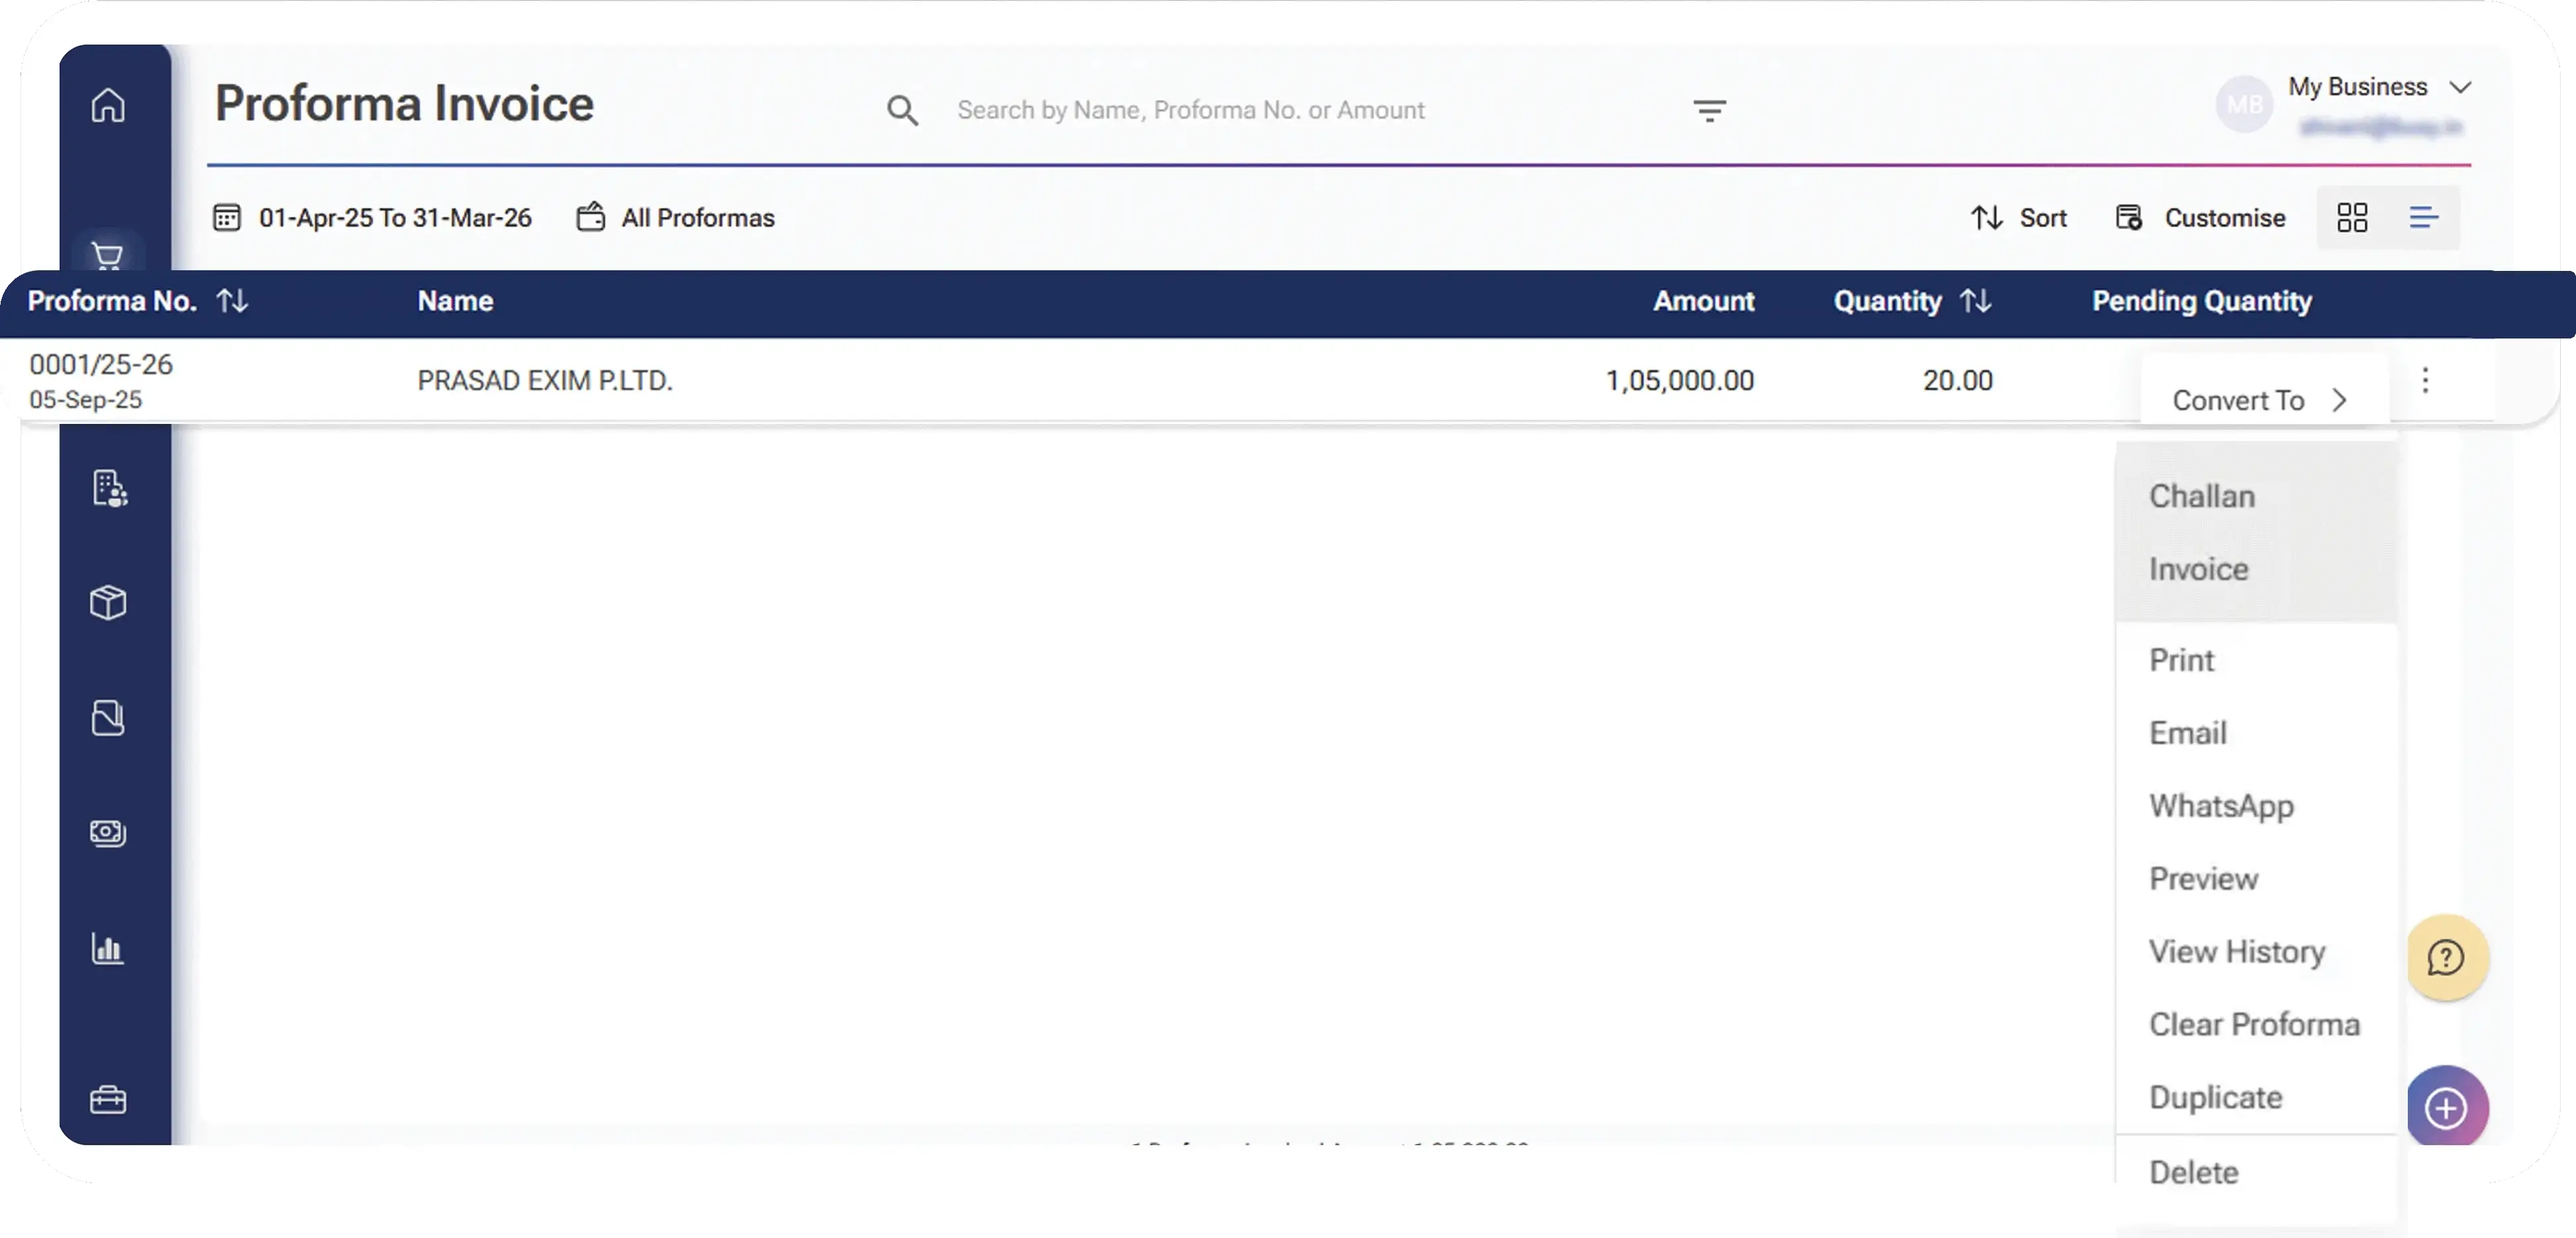Image resolution: width=2576 pixels, height=1238 pixels.
Task: Click the bar chart reports sidebar icon
Action: pos(108,948)
